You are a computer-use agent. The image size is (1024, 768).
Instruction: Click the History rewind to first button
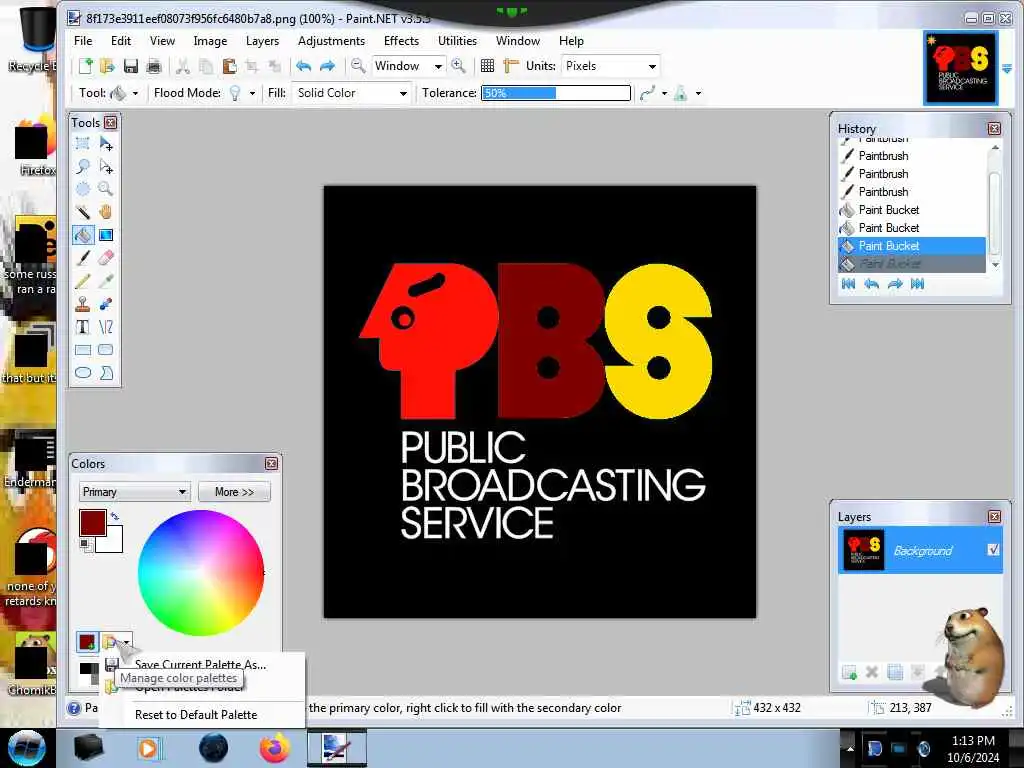pyautogui.click(x=848, y=284)
